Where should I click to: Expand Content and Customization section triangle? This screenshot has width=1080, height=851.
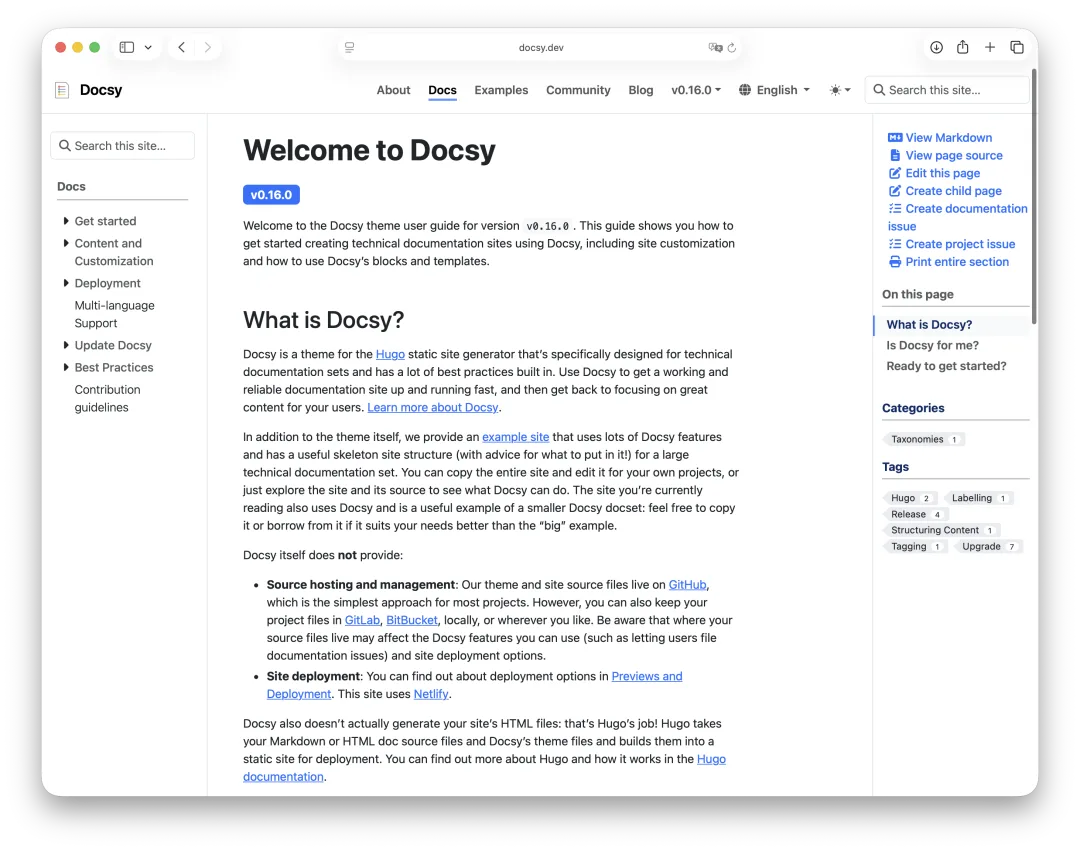coord(66,243)
